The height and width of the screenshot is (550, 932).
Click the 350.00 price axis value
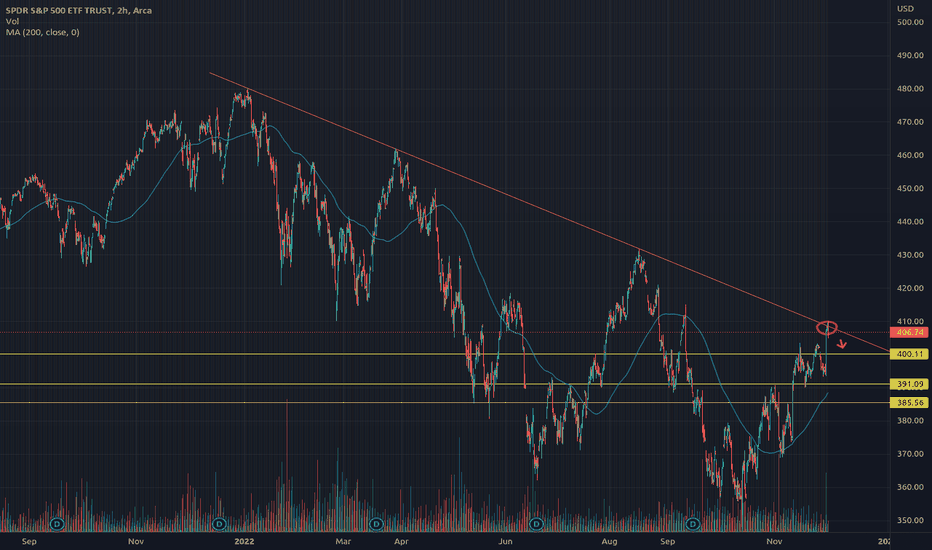click(x=910, y=520)
